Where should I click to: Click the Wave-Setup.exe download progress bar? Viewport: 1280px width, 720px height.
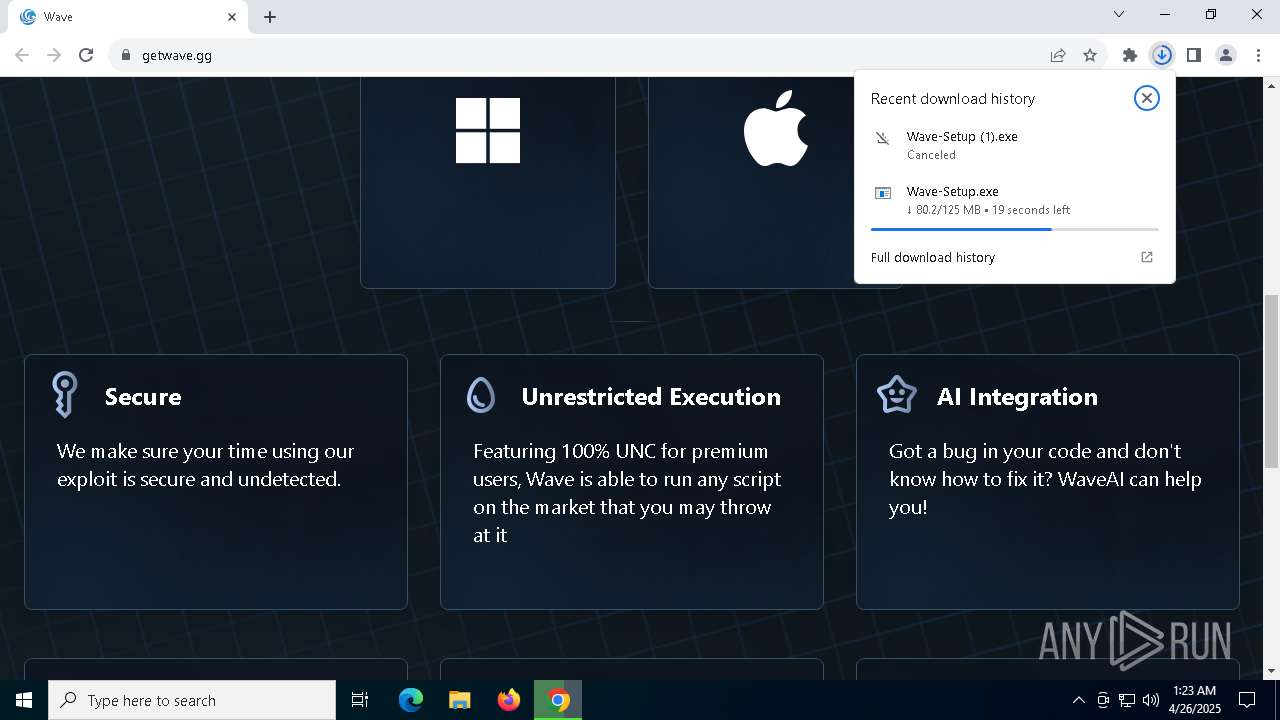pyautogui.click(x=1015, y=229)
